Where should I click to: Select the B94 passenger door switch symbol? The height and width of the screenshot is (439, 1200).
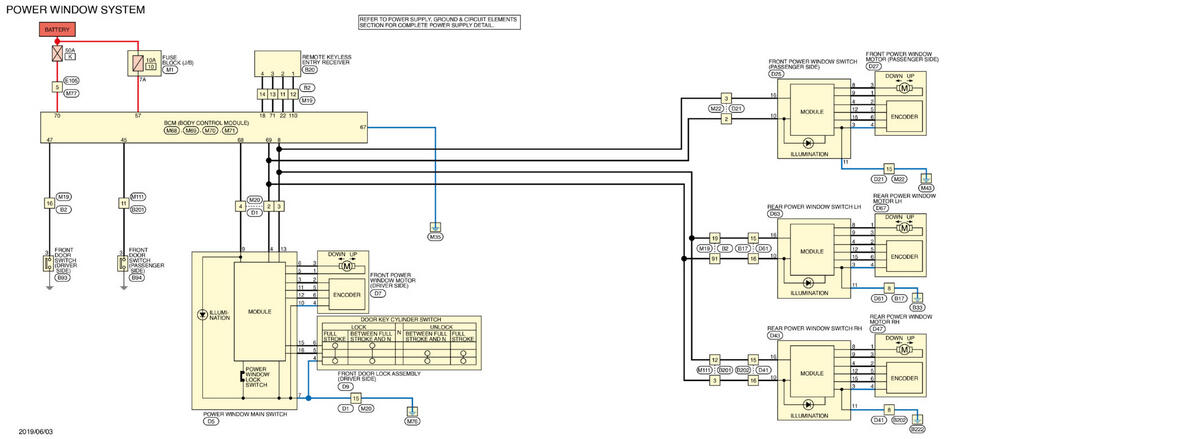coord(123,263)
